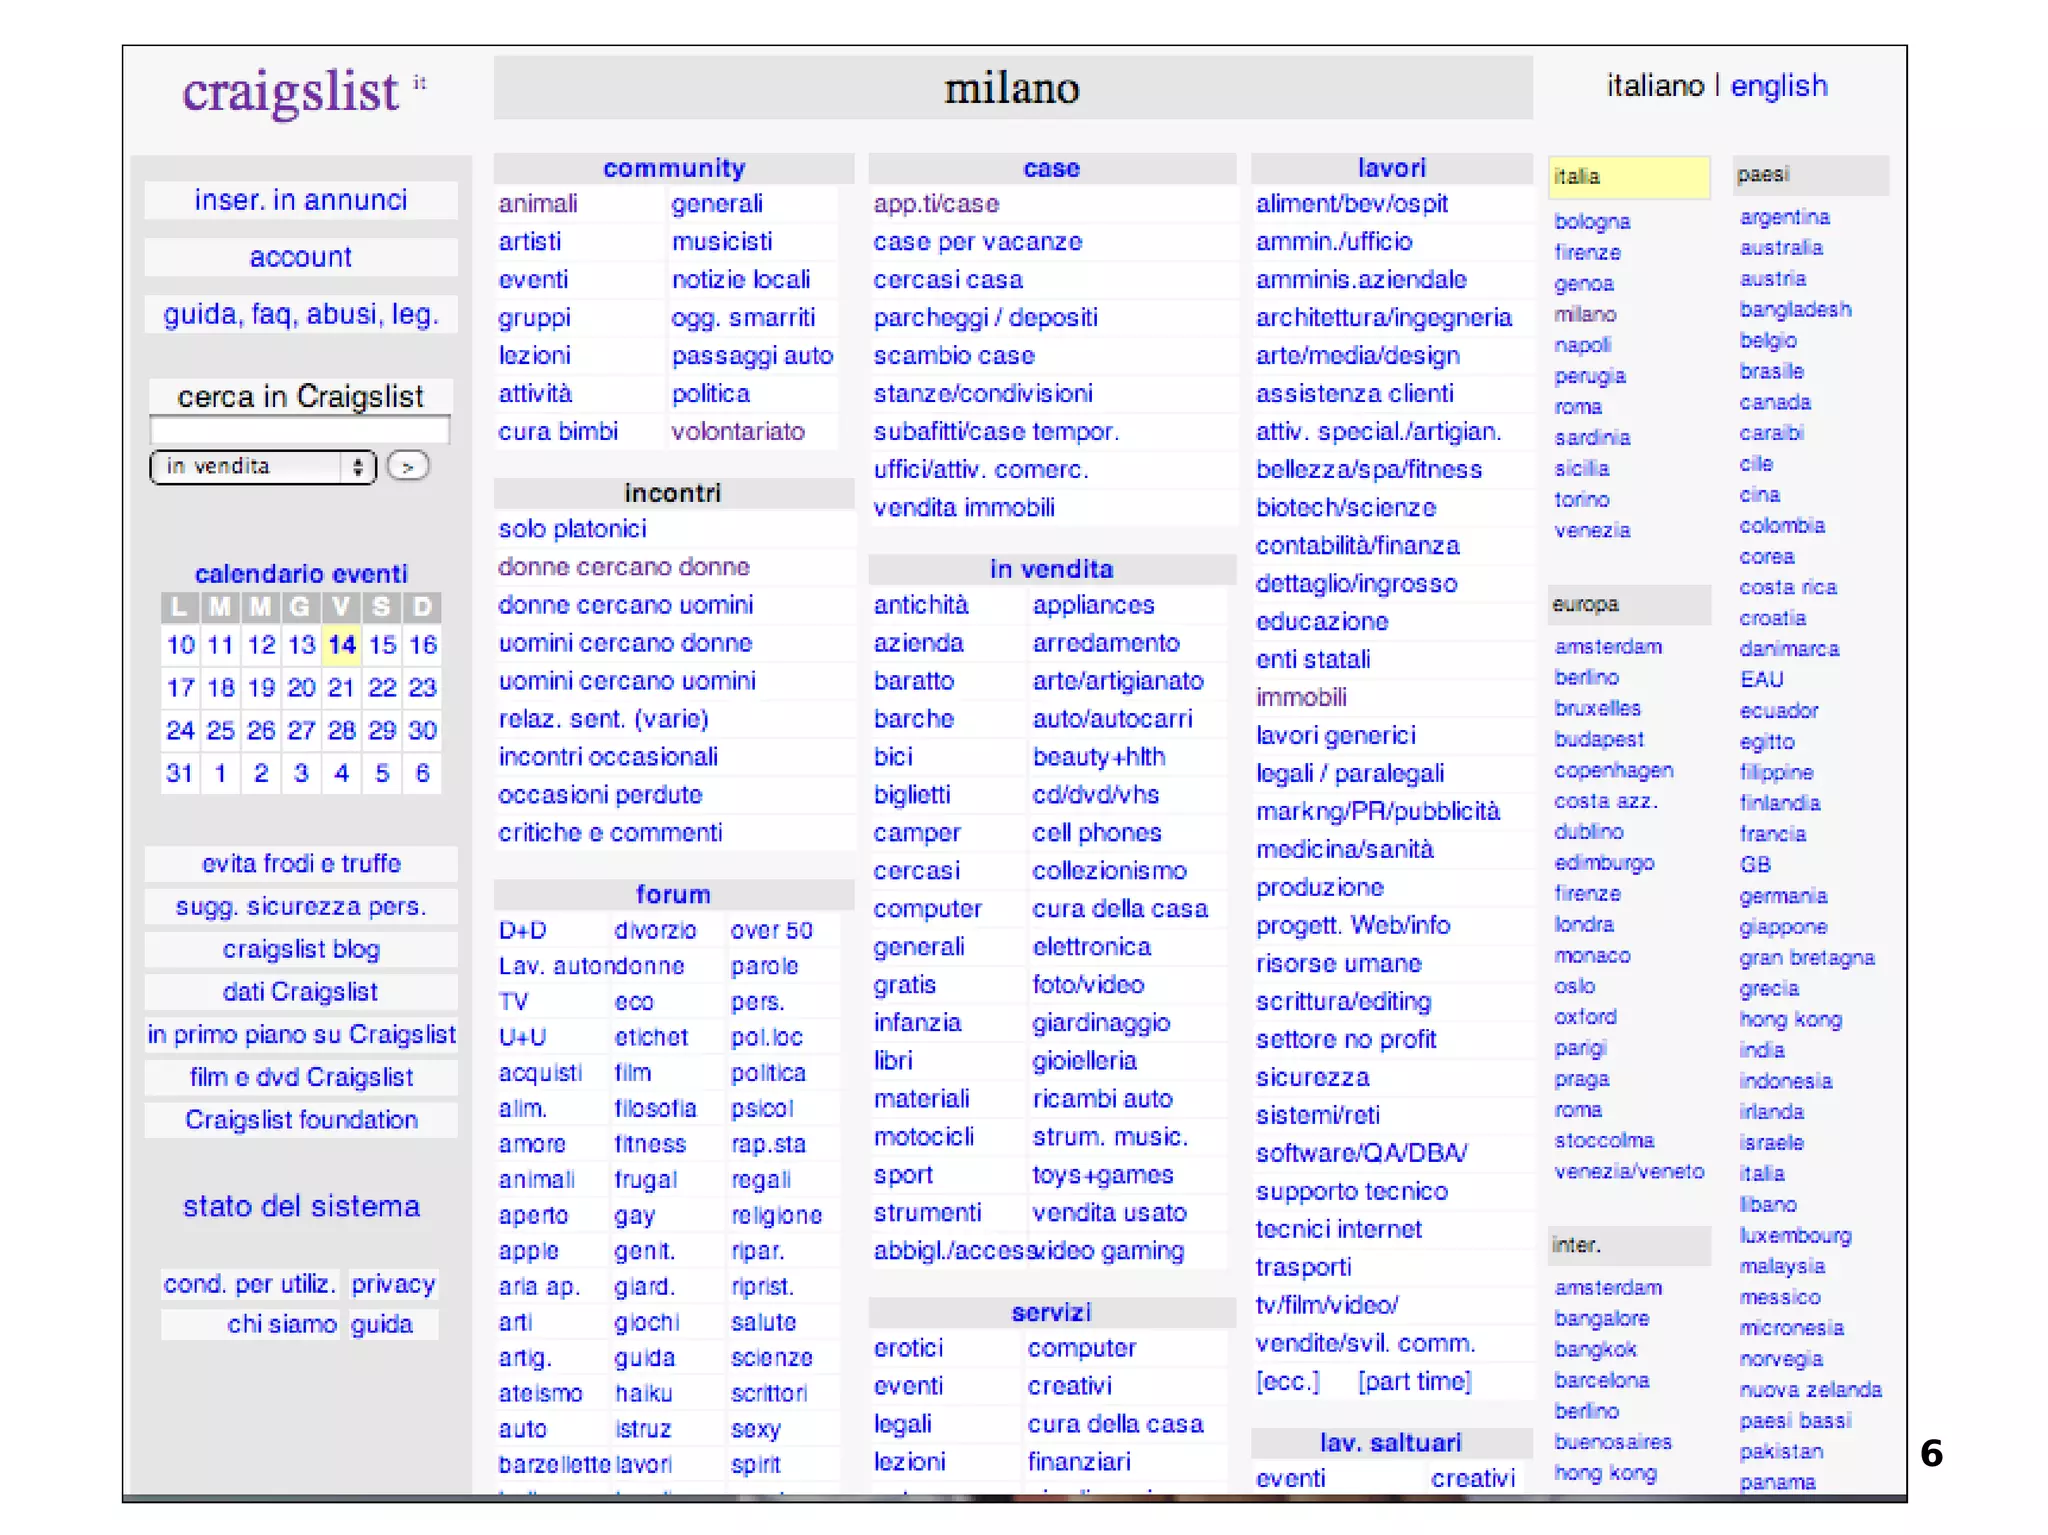Select bologna in the italia list
Screen dimensions: 2048x1535
1592,221
